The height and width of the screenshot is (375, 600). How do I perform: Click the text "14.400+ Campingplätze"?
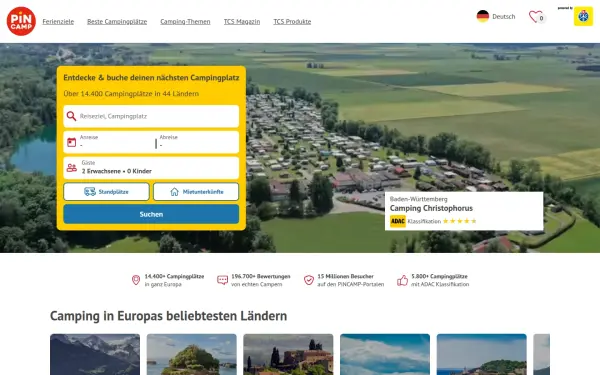(x=174, y=276)
